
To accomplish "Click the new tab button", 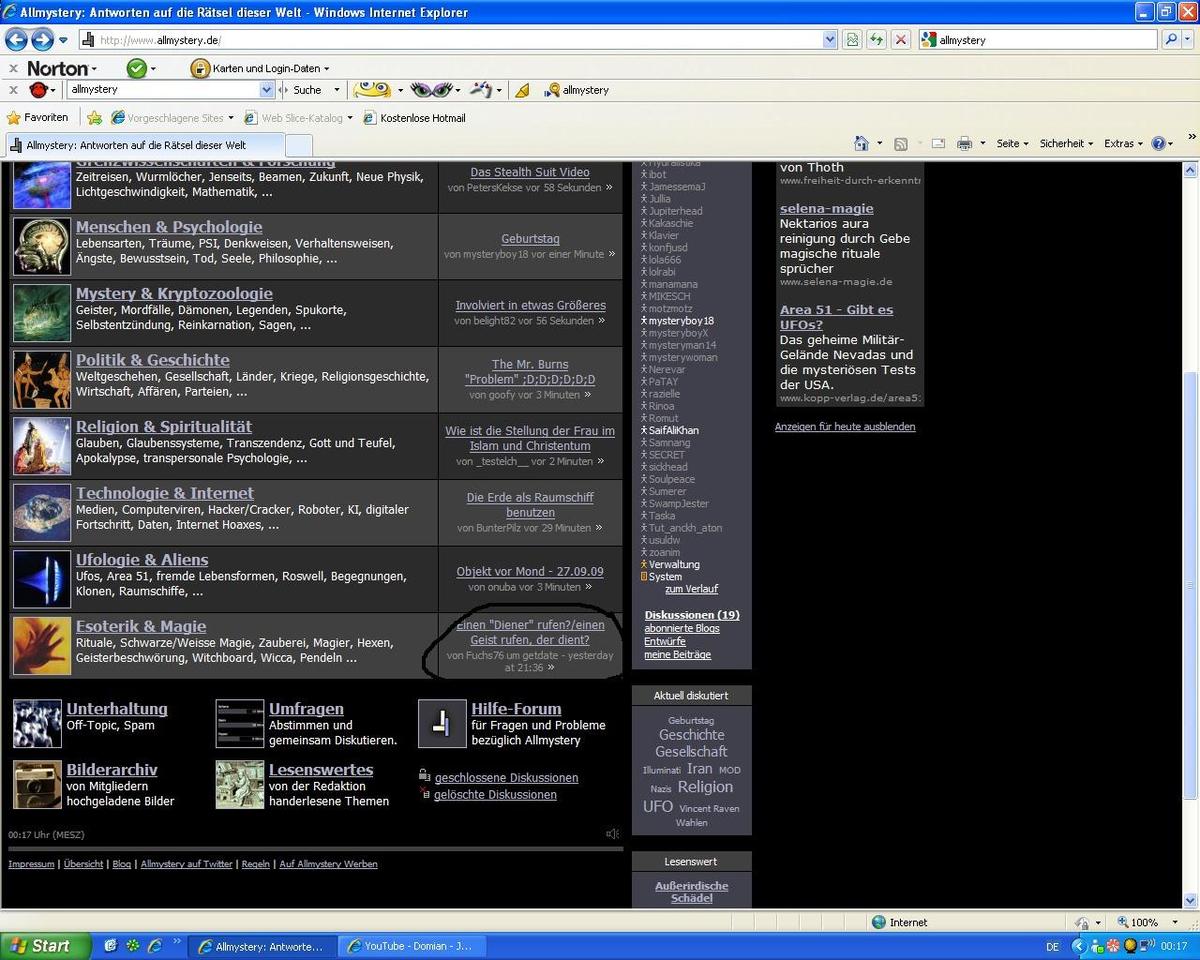I will click(298, 146).
